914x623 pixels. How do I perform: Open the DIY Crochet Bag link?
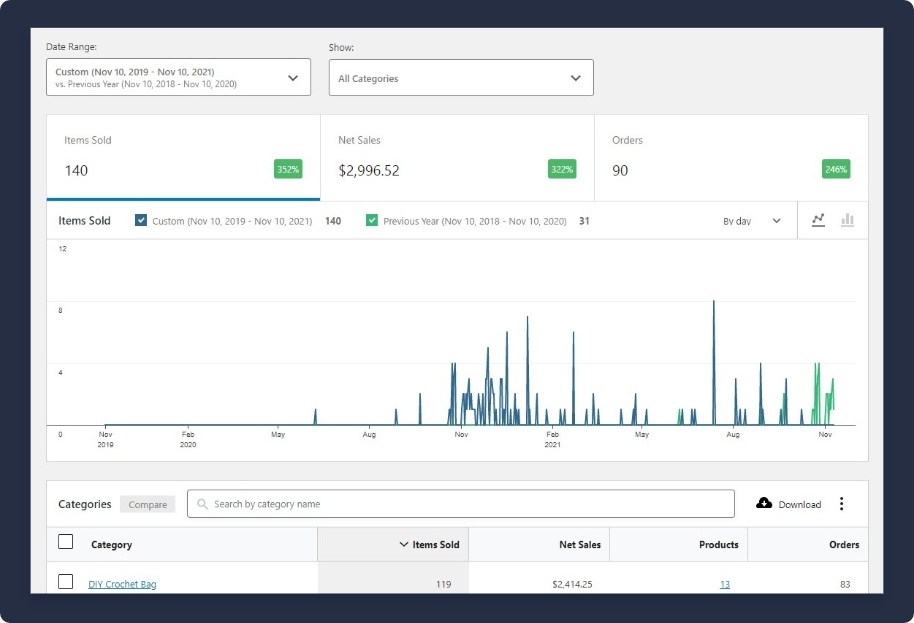[x=122, y=584]
